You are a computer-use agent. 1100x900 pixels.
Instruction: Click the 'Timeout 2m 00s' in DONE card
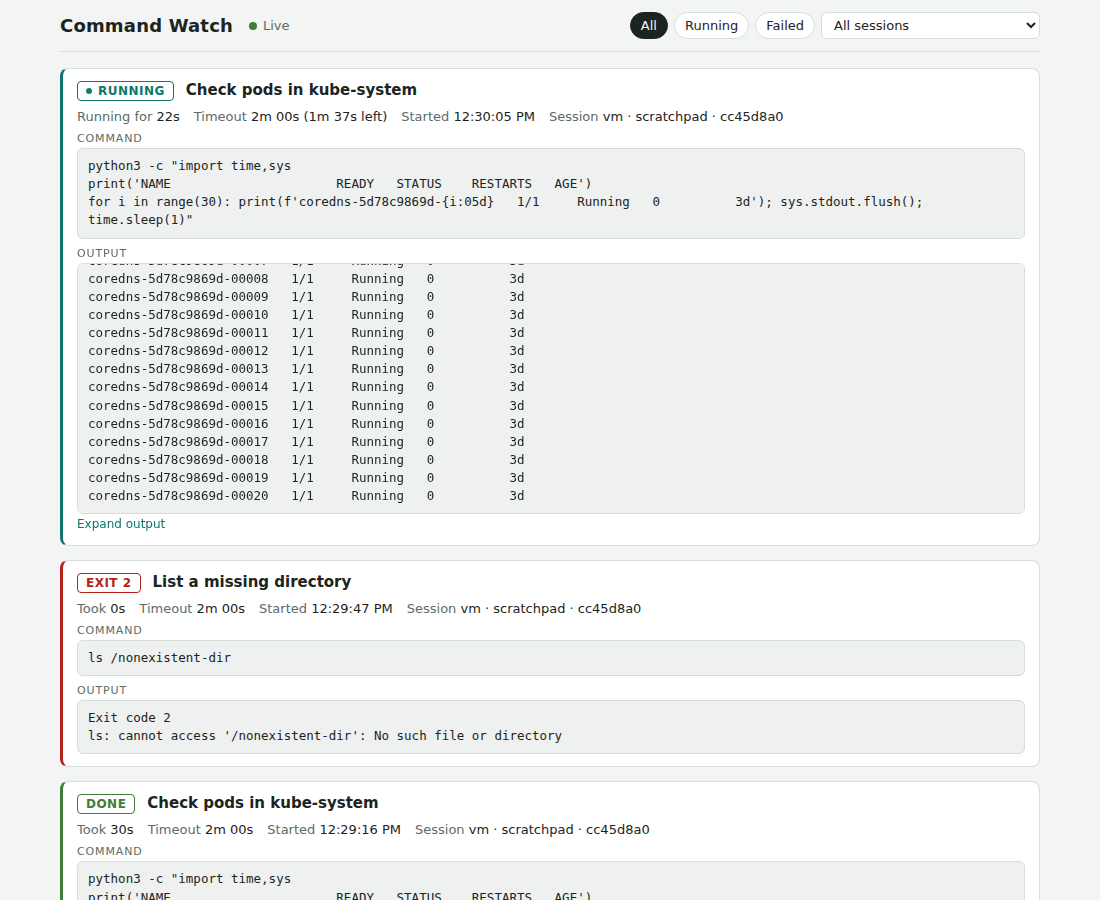[200, 829]
